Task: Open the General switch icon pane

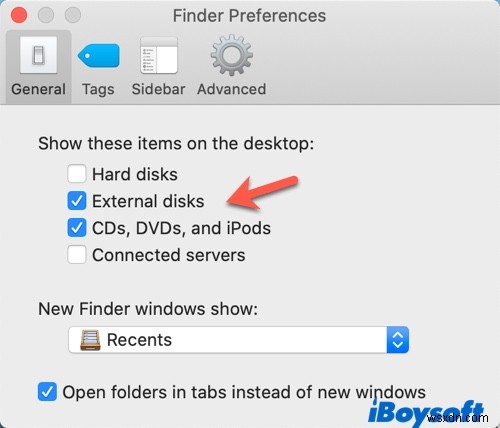Action: (x=38, y=55)
